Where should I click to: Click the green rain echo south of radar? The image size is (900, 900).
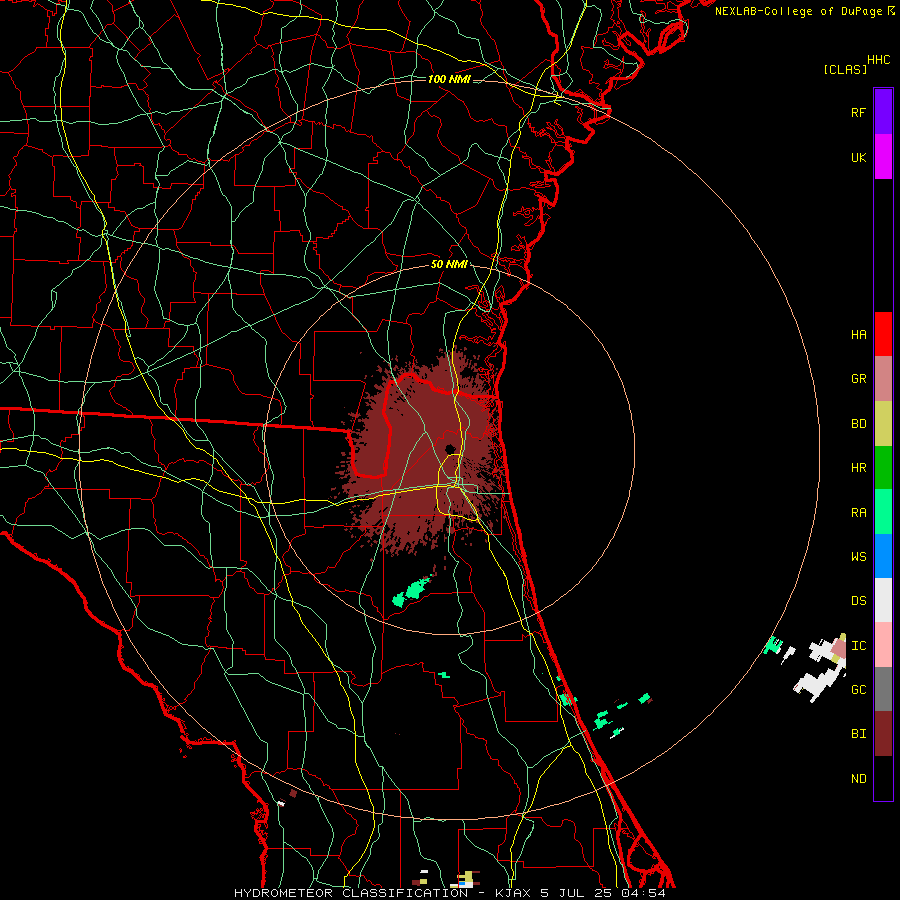tap(411, 592)
